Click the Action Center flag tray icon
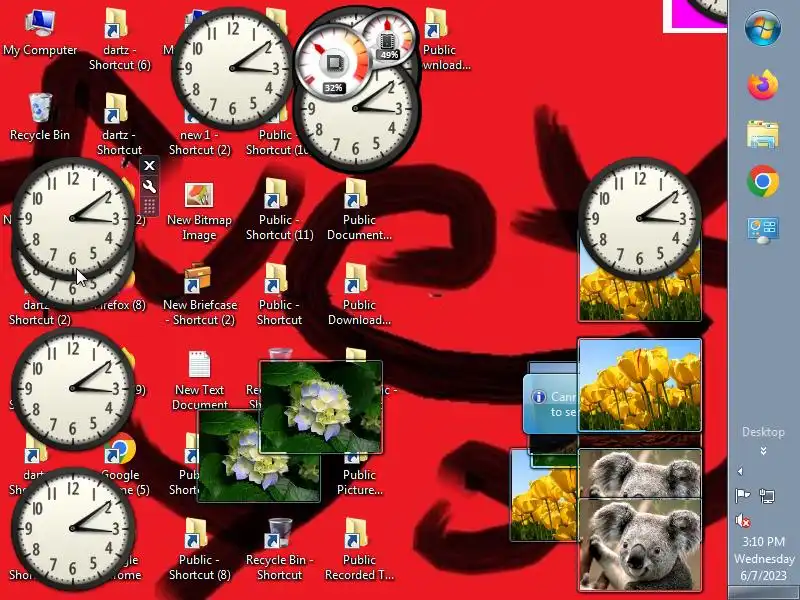The image size is (800, 600). click(x=743, y=495)
